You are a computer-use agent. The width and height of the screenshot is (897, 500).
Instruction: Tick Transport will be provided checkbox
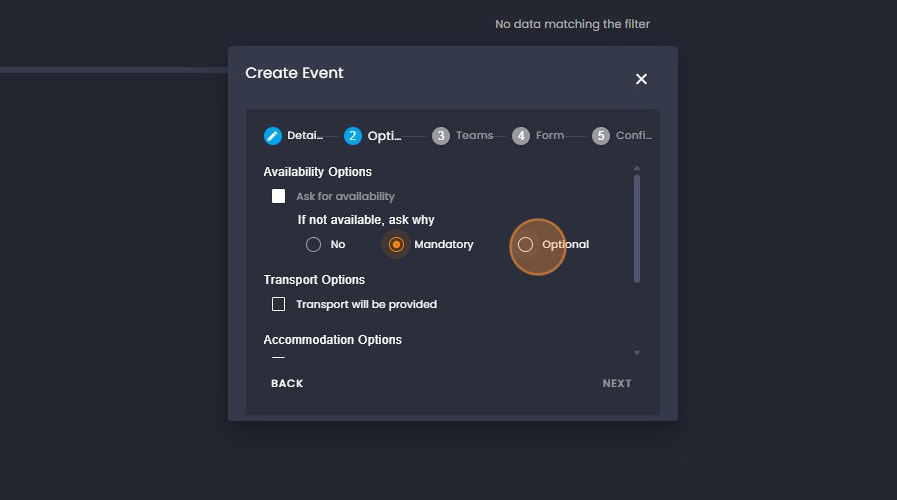click(279, 304)
